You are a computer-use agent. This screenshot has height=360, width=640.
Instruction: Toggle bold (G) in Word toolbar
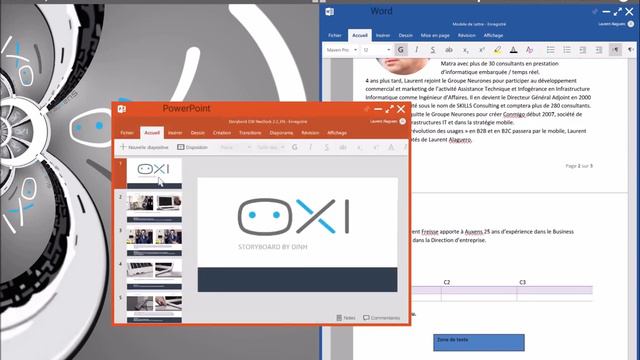tap(401, 50)
